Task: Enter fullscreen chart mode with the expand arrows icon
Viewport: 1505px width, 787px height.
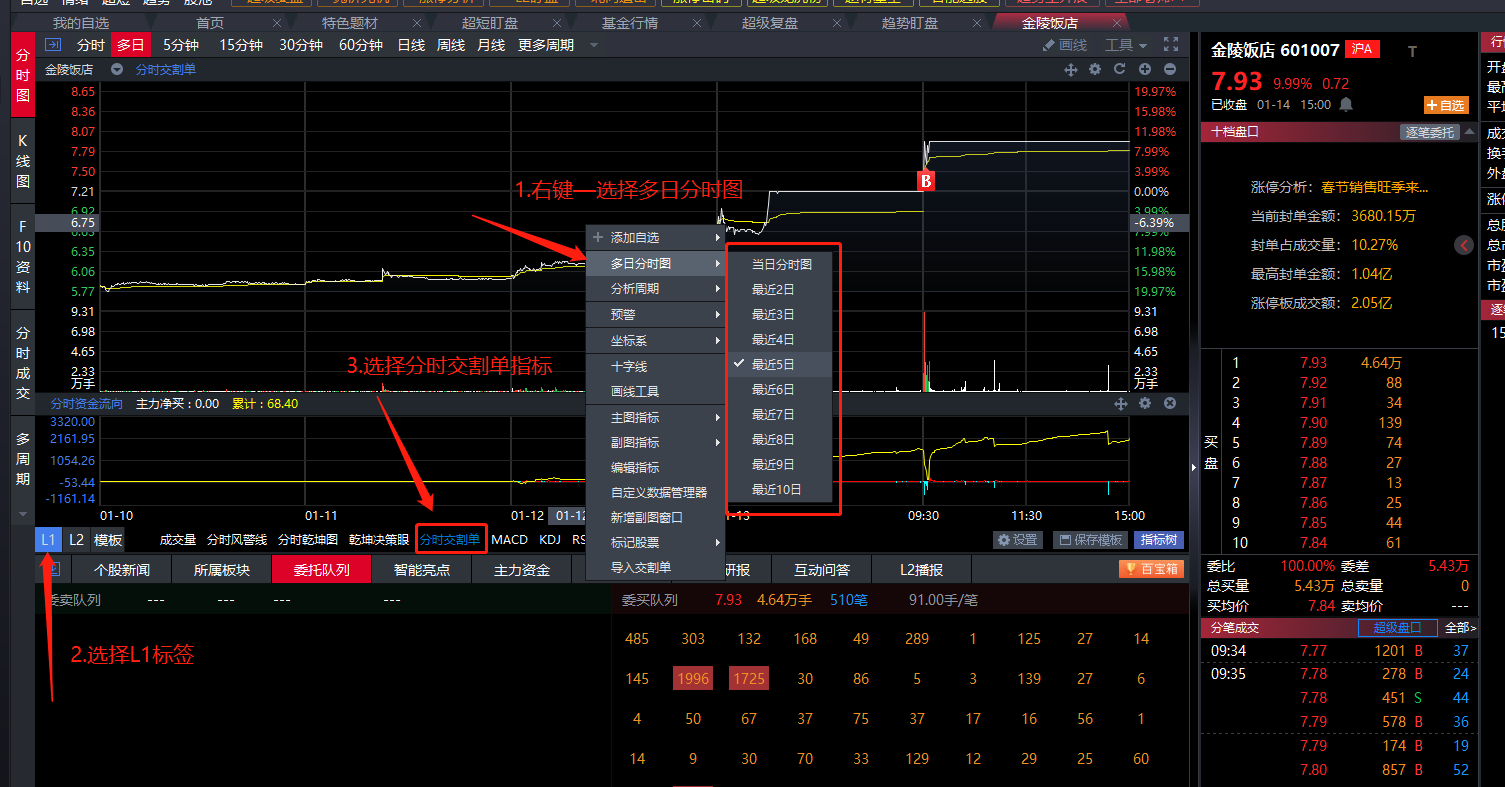Action: [1171, 45]
